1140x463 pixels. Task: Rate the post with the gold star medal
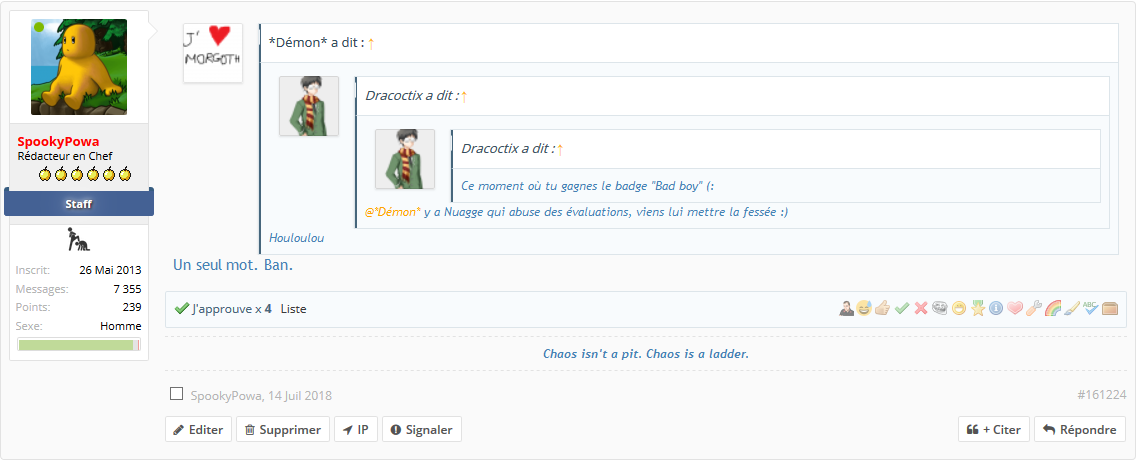[x=978, y=309]
